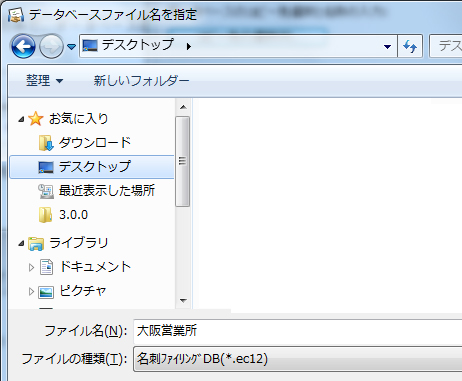The height and width of the screenshot is (381, 462).
Task: Select ライブラリ in navigation pane
Action: click(79, 243)
